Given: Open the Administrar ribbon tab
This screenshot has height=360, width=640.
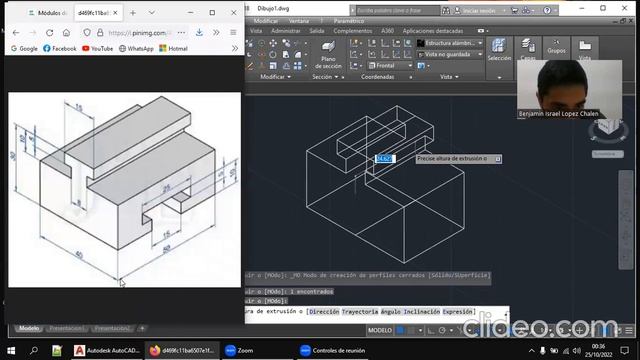Looking at the screenshot, I should click(x=285, y=31).
